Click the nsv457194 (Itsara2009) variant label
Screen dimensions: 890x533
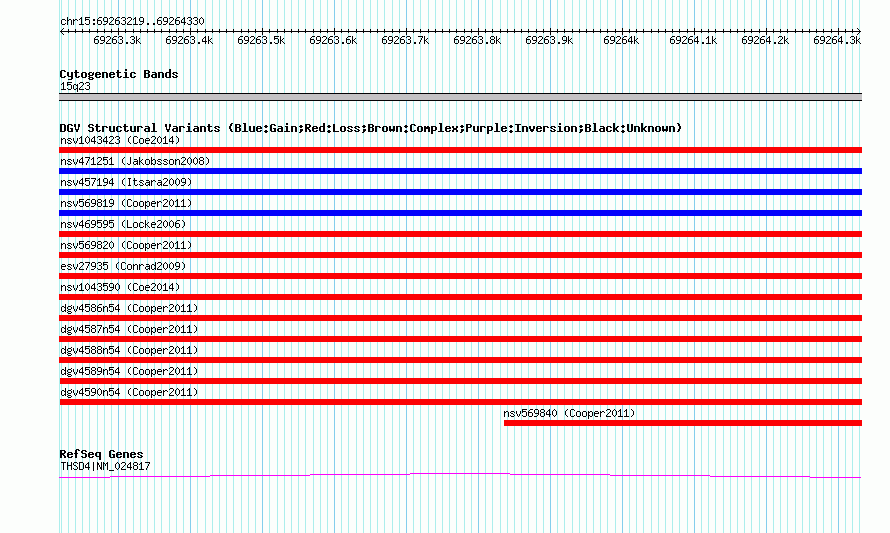[x=126, y=182]
